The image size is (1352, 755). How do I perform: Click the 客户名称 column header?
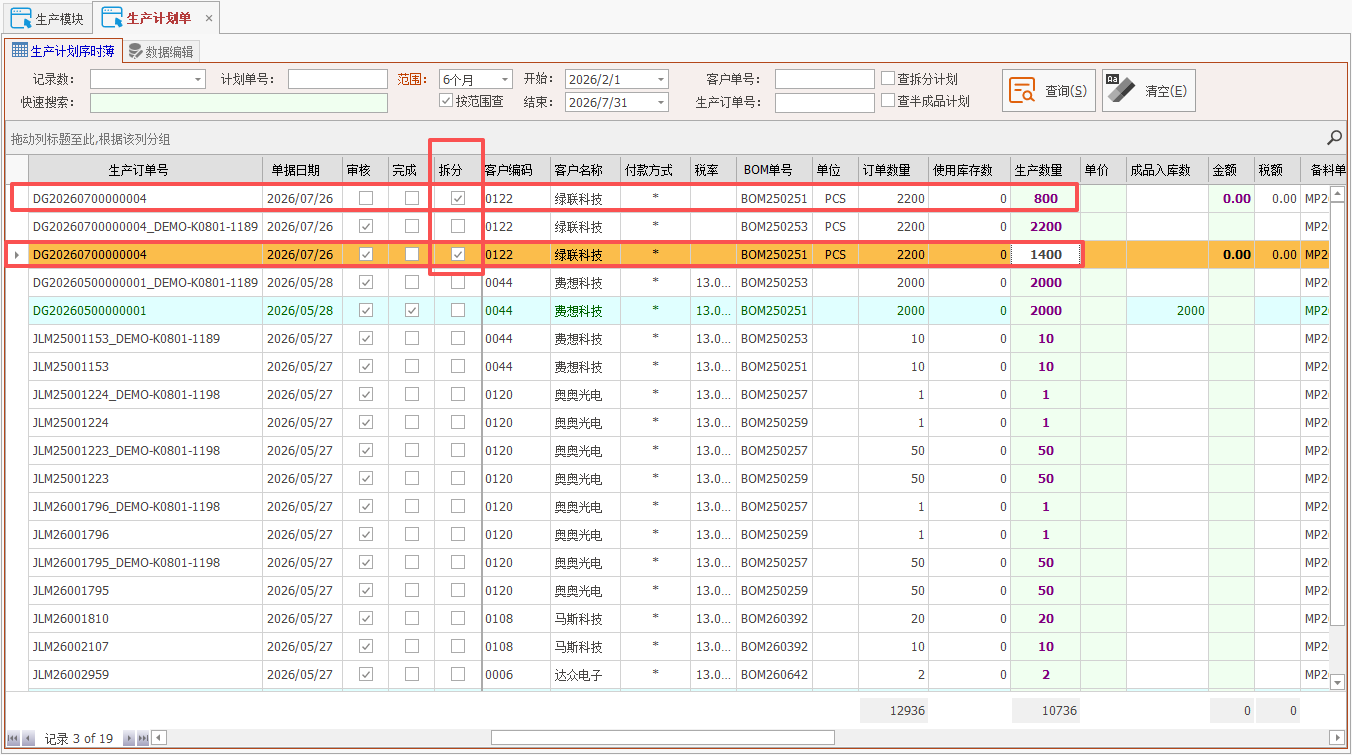tap(585, 170)
